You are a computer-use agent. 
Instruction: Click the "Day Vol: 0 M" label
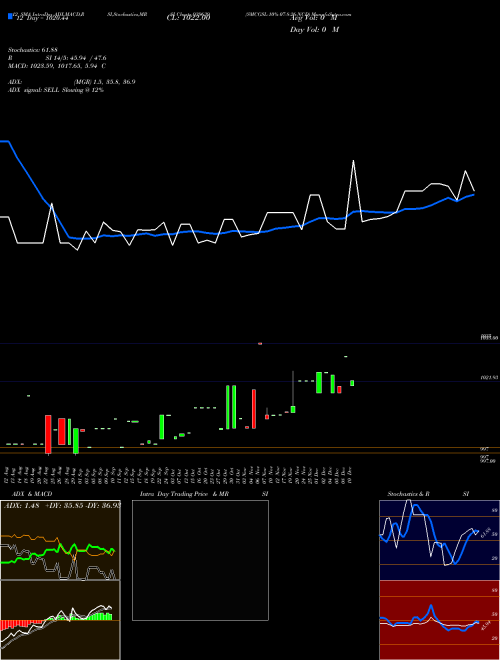(314, 30)
